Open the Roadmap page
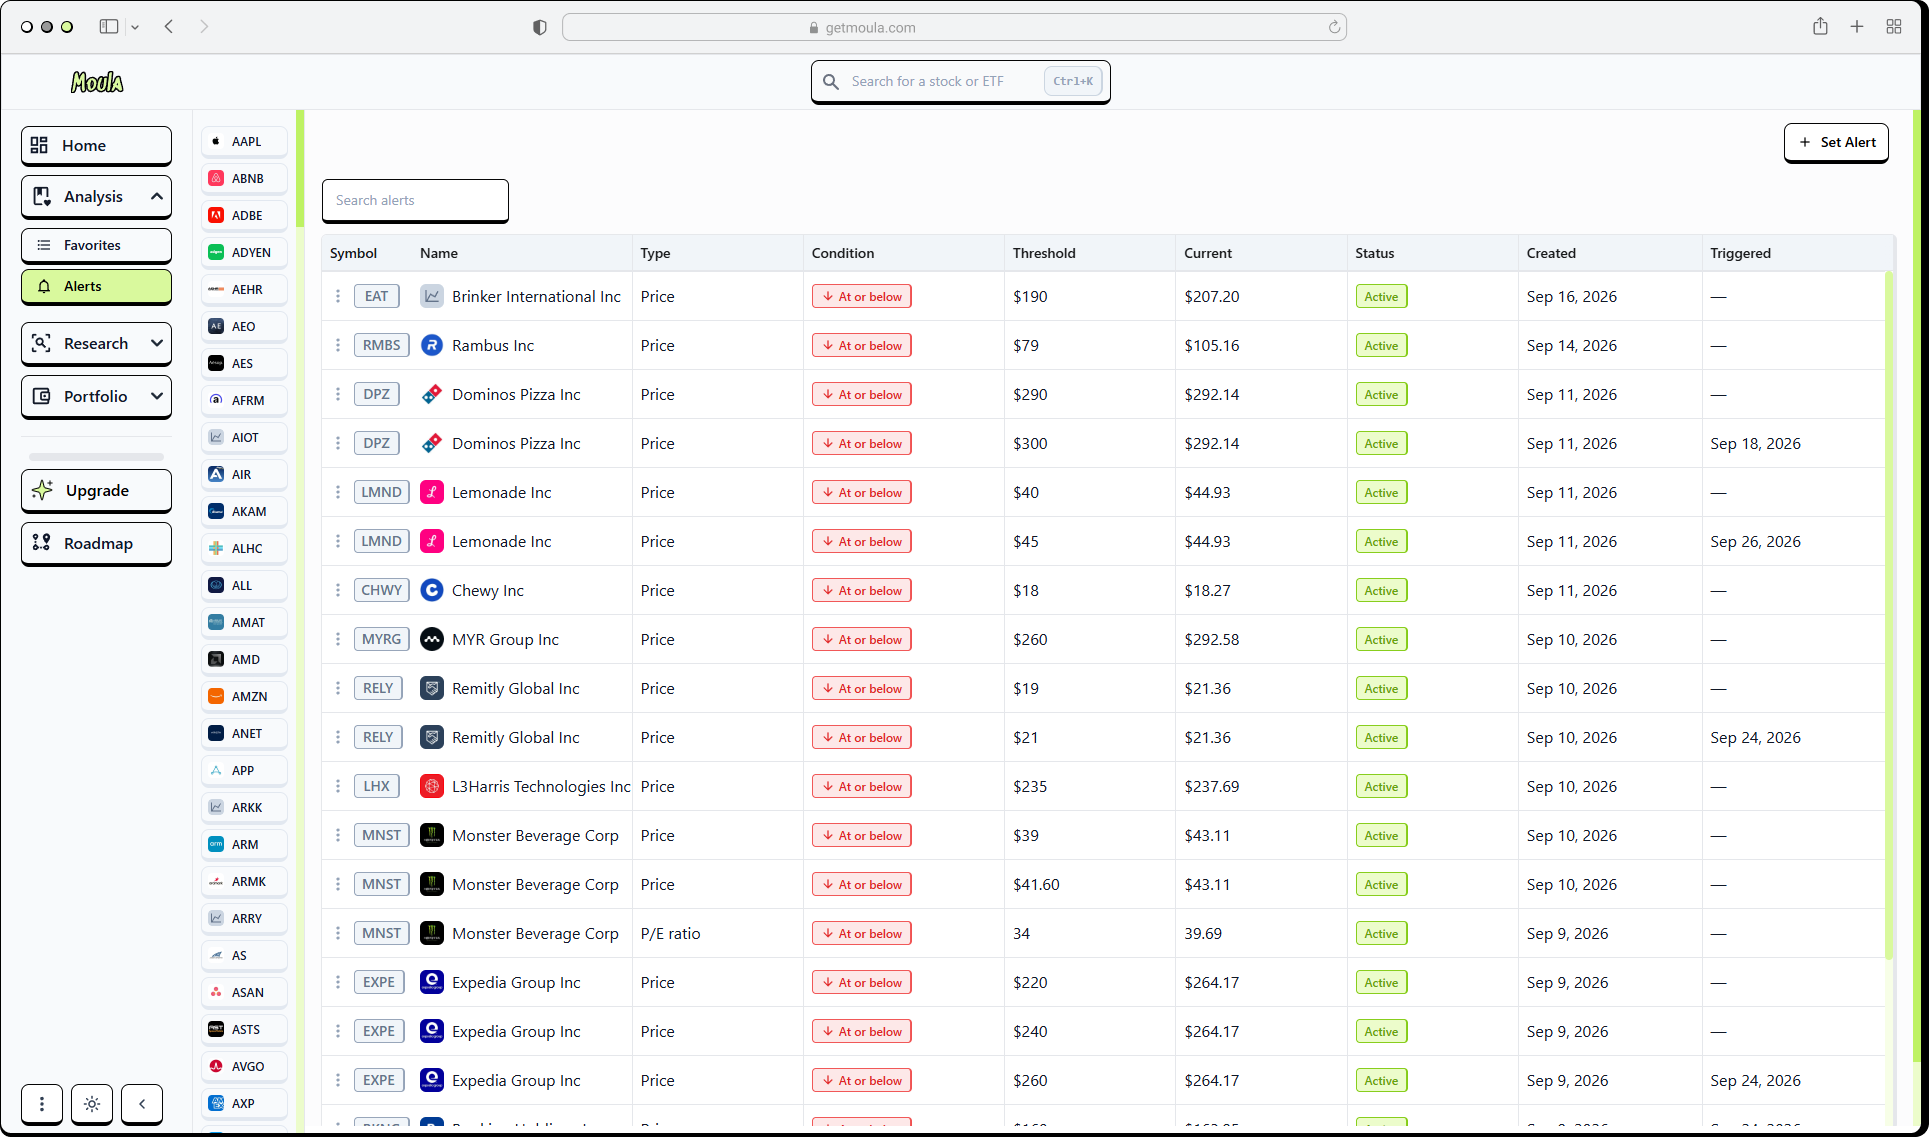 [96, 543]
